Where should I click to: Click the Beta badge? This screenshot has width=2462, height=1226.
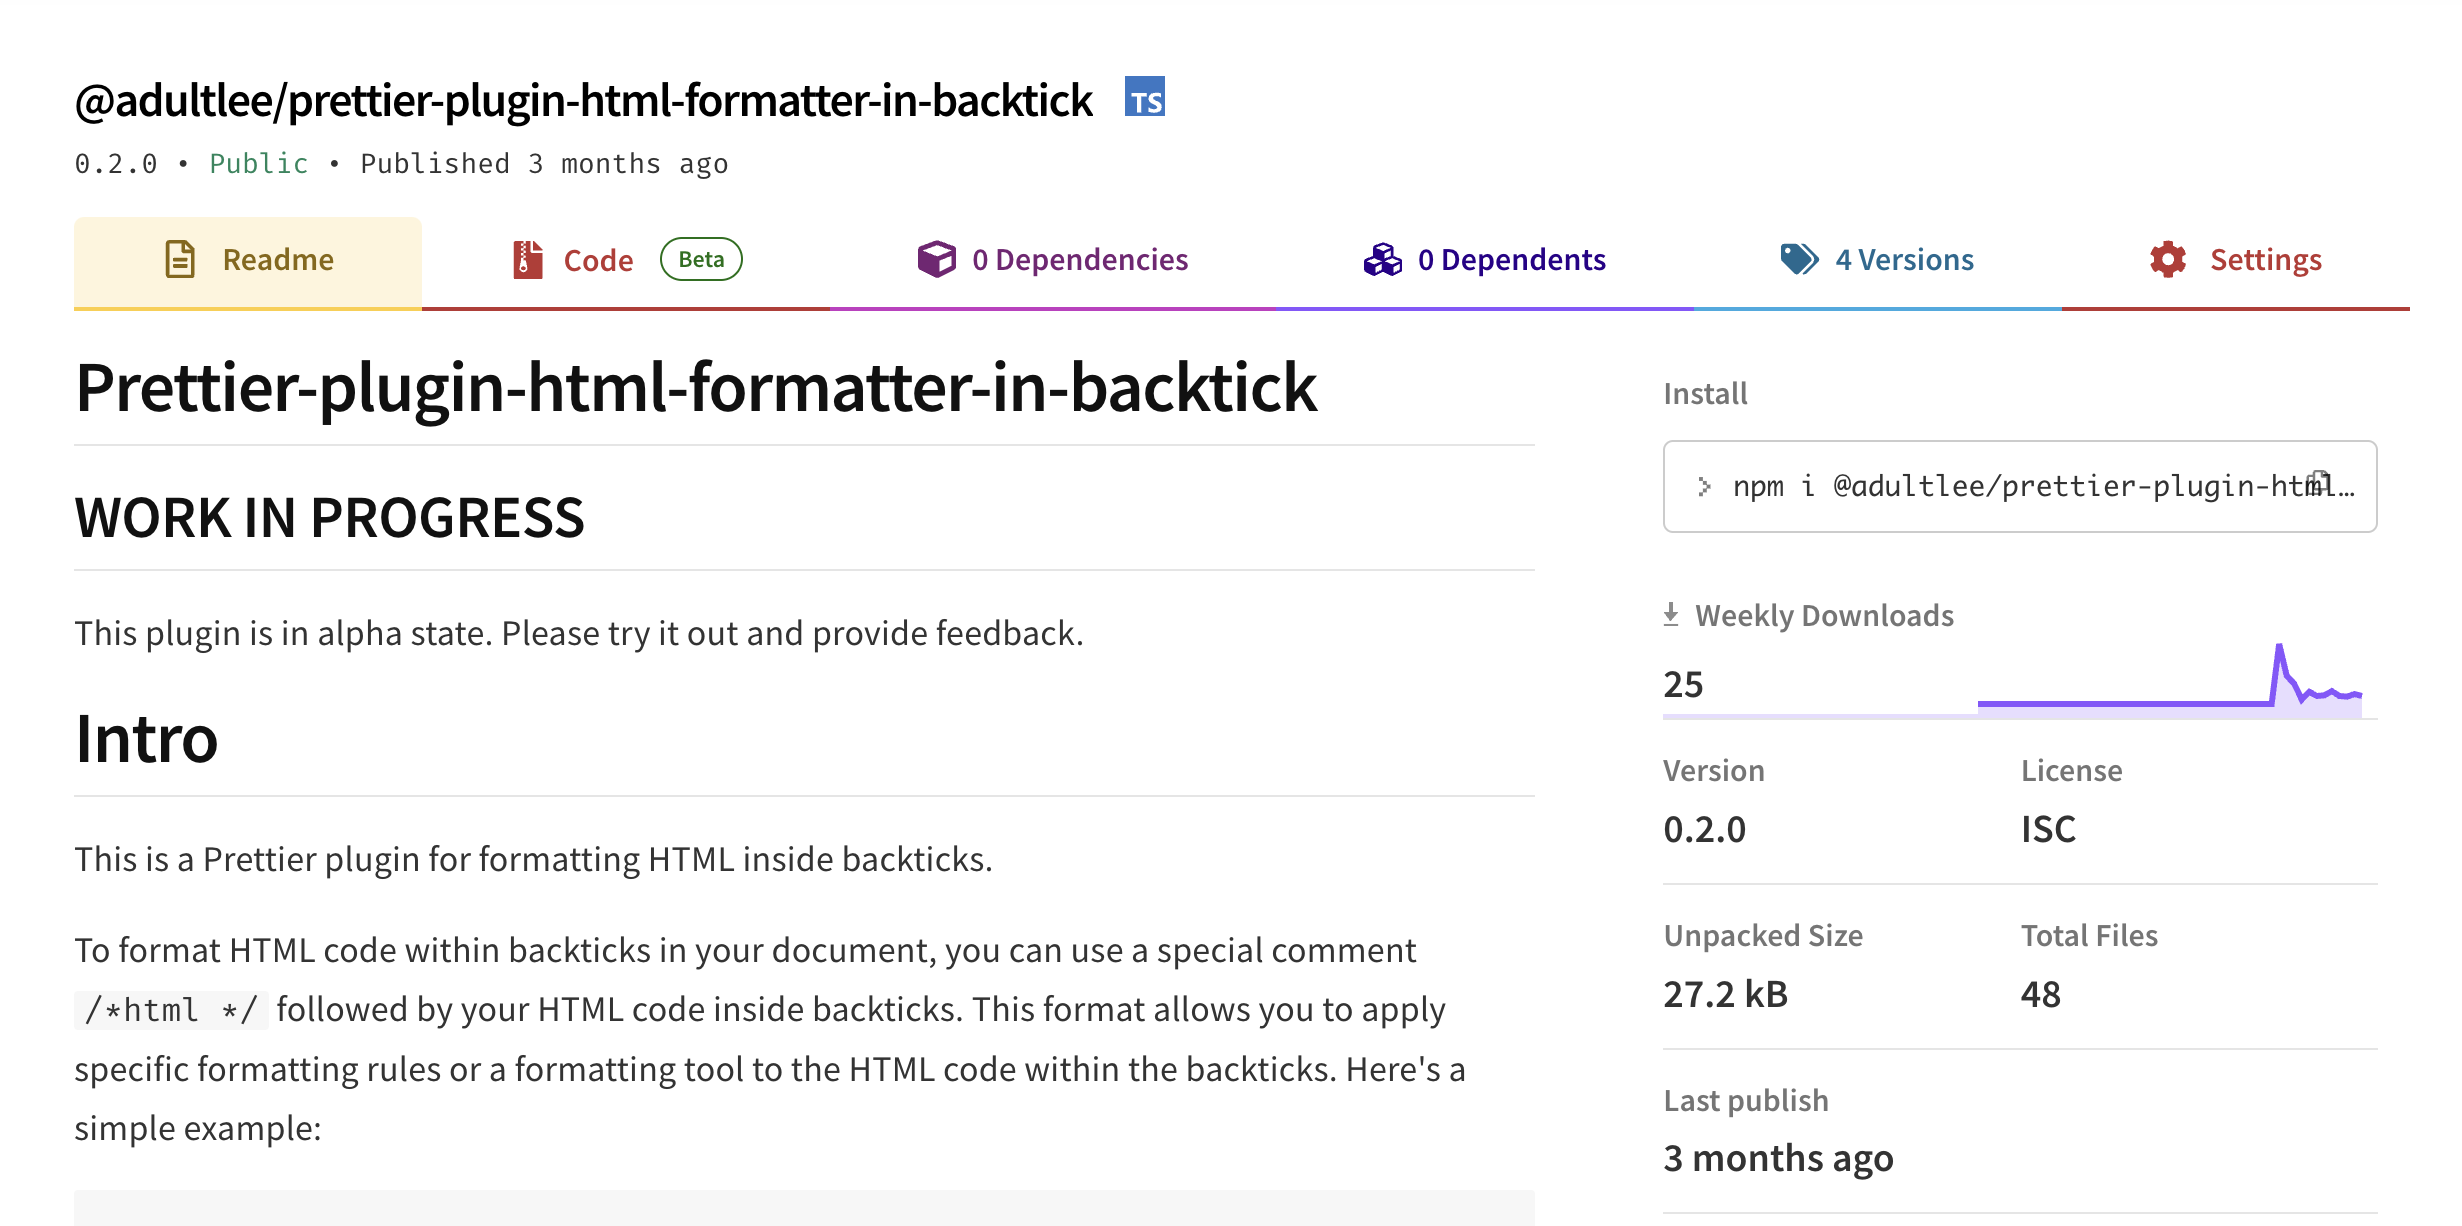(x=701, y=259)
